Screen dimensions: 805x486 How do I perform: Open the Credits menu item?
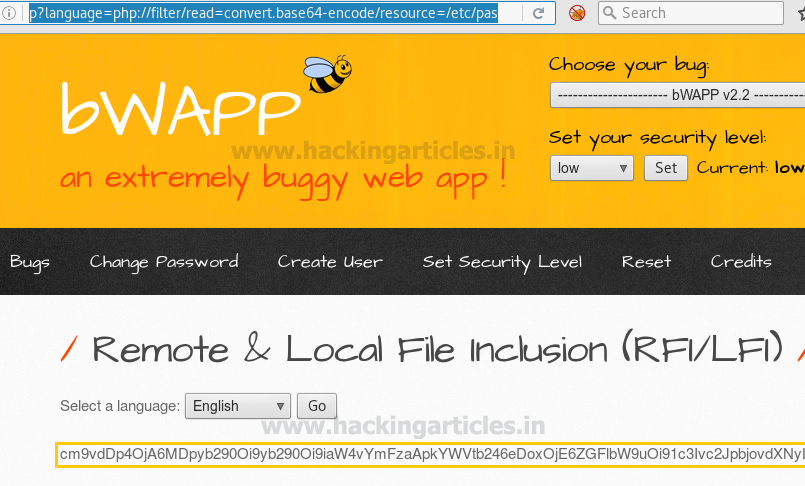(741, 262)
